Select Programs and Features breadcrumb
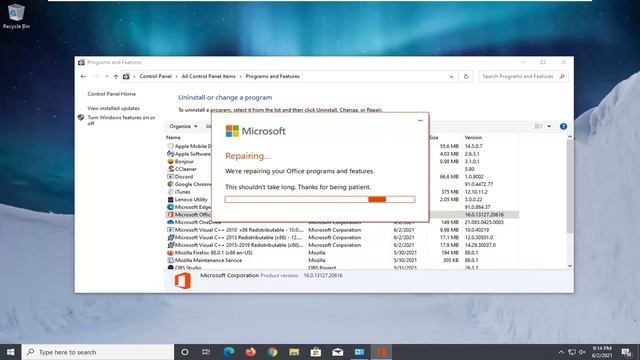This screenshot has width=640, height=360. pyautogui.click(x=273, y=76)
